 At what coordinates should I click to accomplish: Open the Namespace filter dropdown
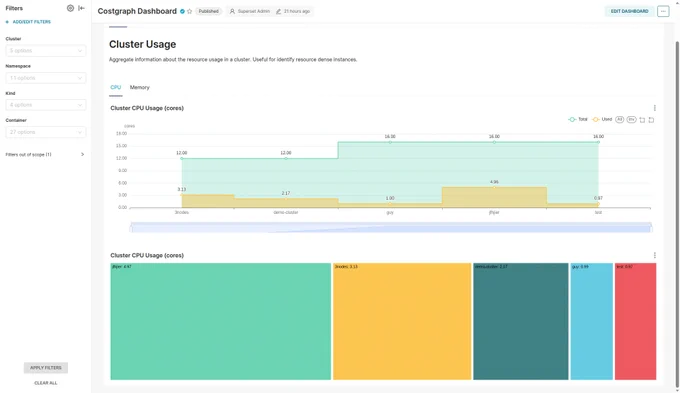point(46,78)
